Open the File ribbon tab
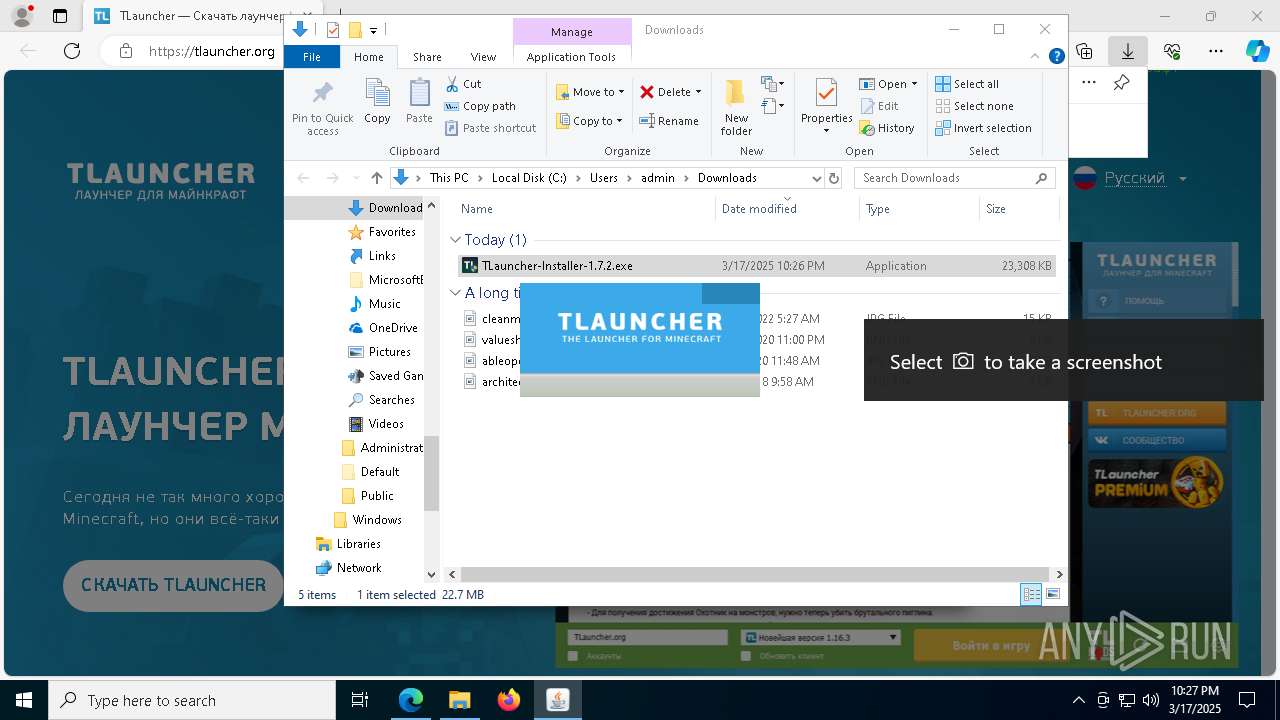1280x720 pixels. (x=312, y=57)
